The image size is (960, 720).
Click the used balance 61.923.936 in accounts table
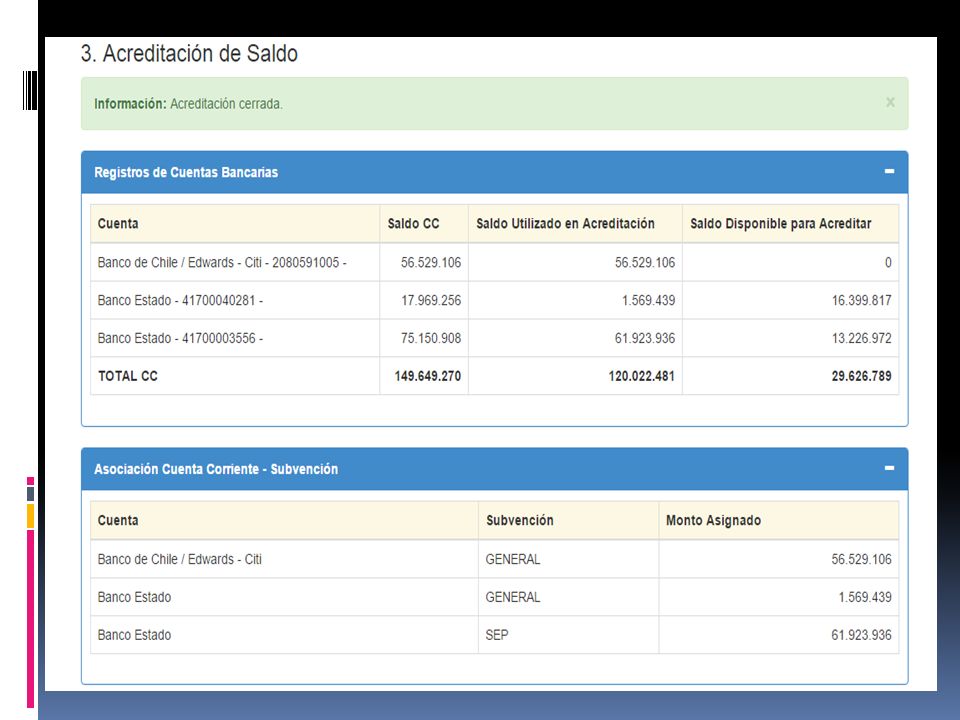click(645, 339)
